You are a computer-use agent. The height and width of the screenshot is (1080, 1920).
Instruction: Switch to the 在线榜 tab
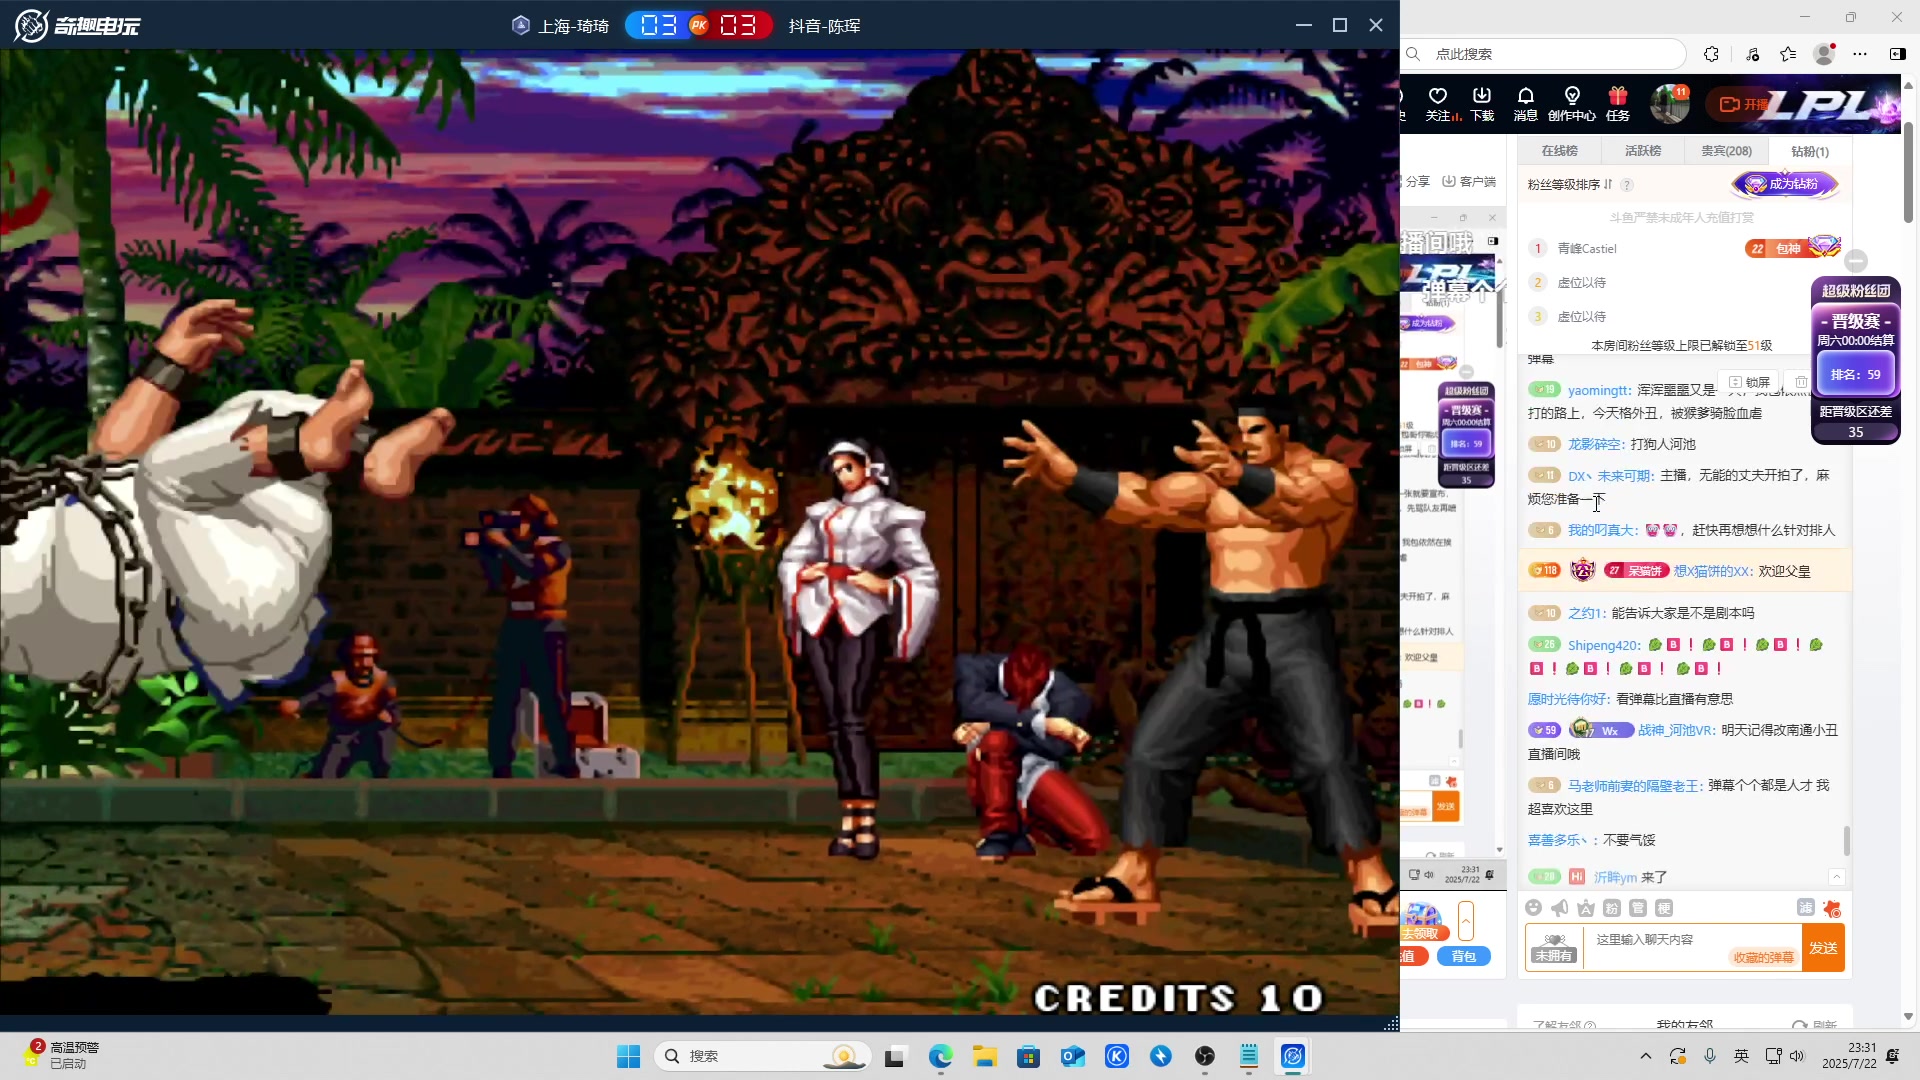point(1559,151)
